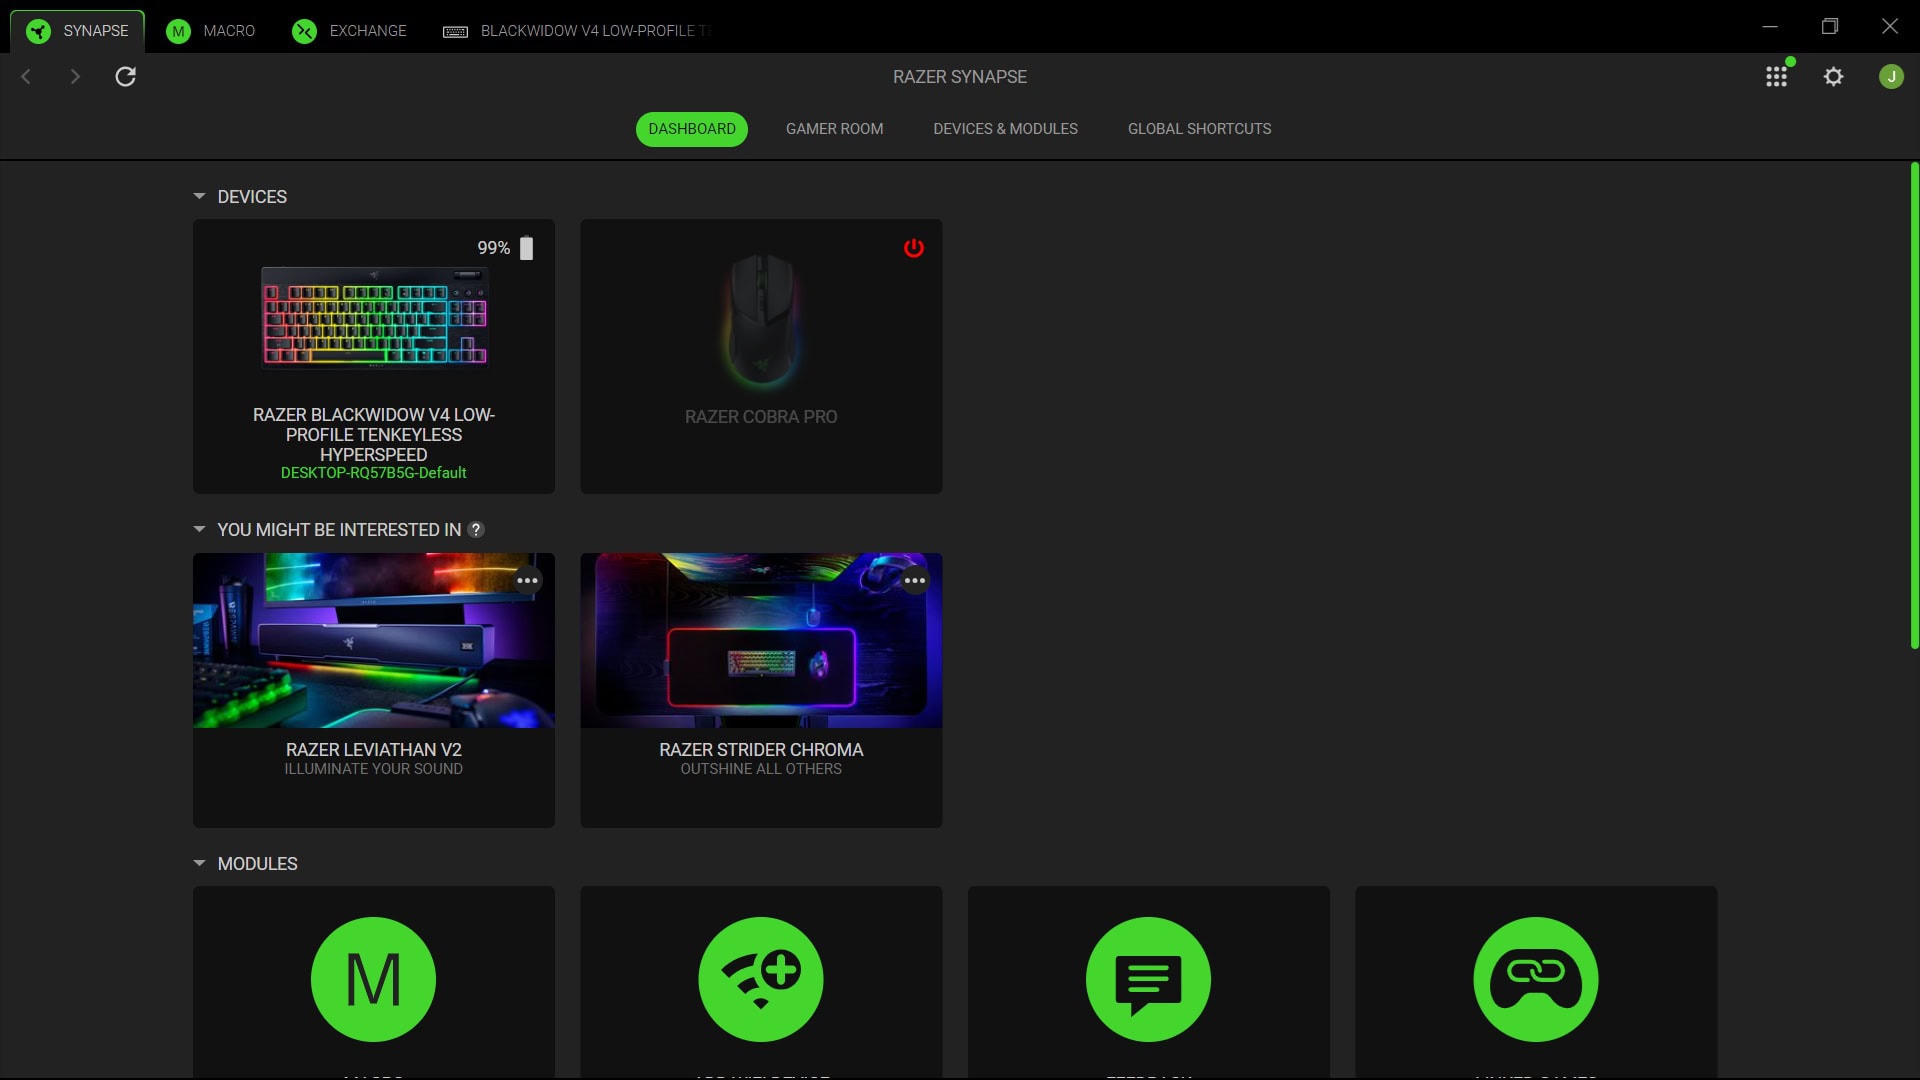Screen dimensions: 1920x1080
Task: View the Razer Leviathan V2 promo image
Action: click(x=374, y=641)
